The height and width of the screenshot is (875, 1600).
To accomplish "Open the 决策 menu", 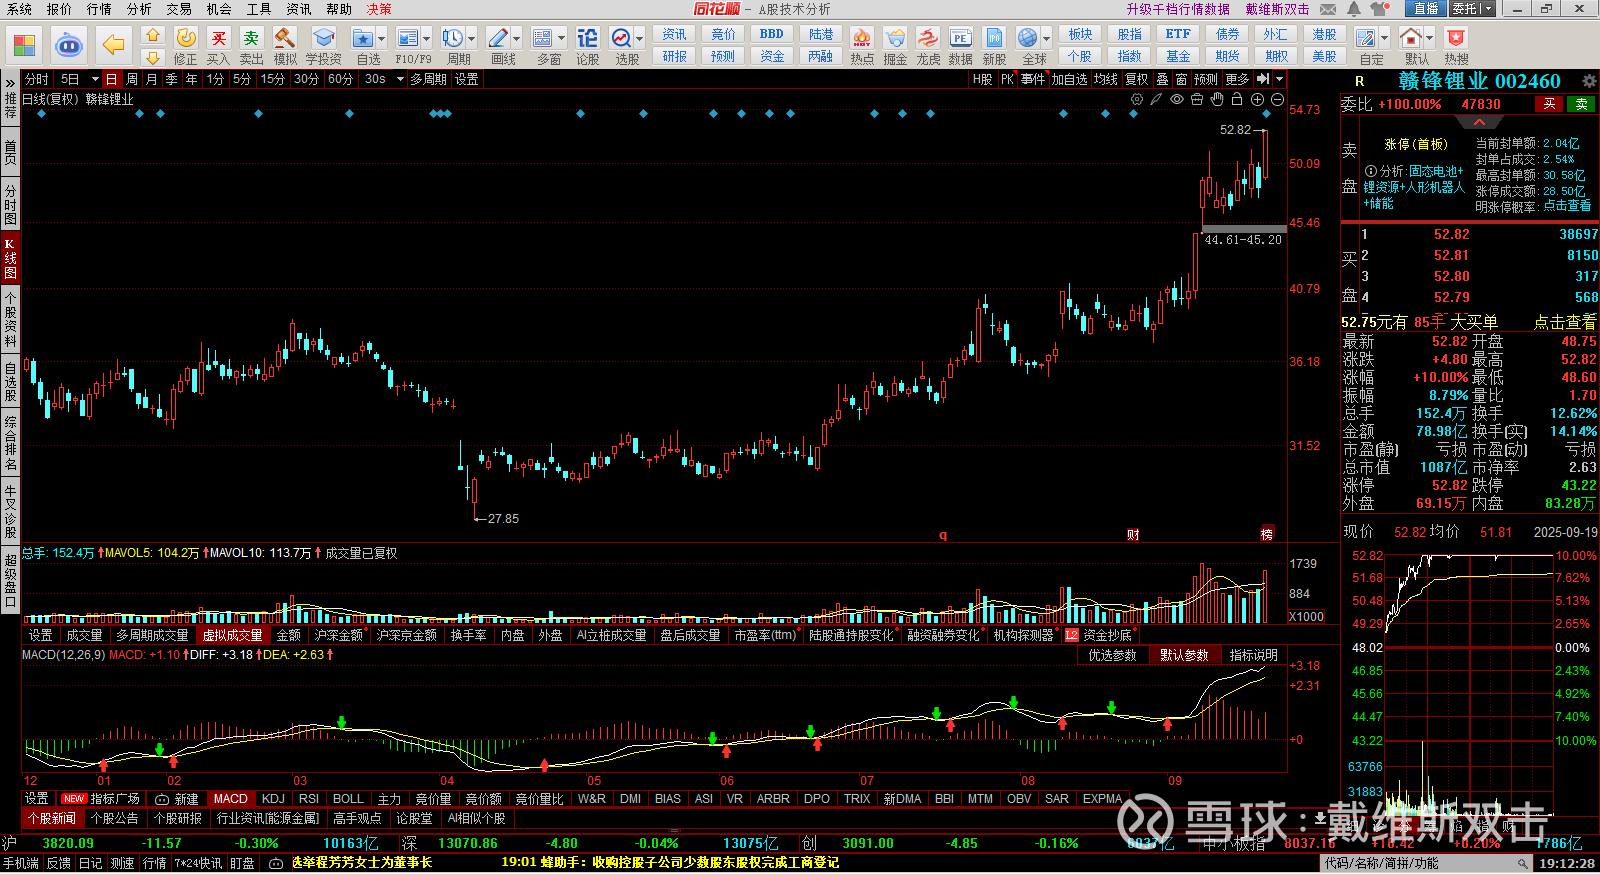I will (379, 9).
